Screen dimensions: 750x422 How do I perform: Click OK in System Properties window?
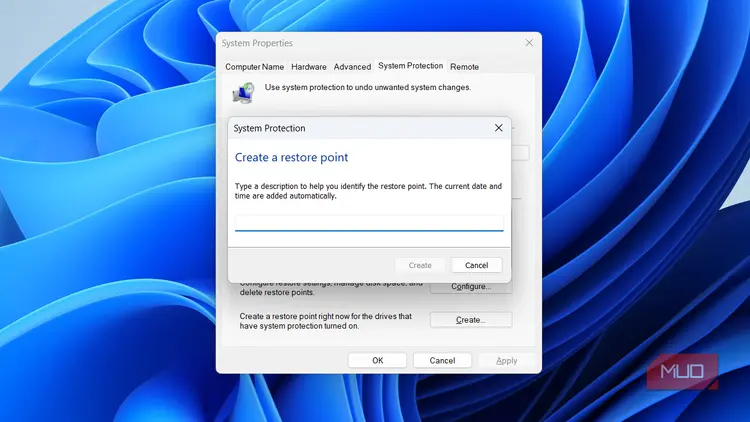pyautogui.click(x=377, y=360)
